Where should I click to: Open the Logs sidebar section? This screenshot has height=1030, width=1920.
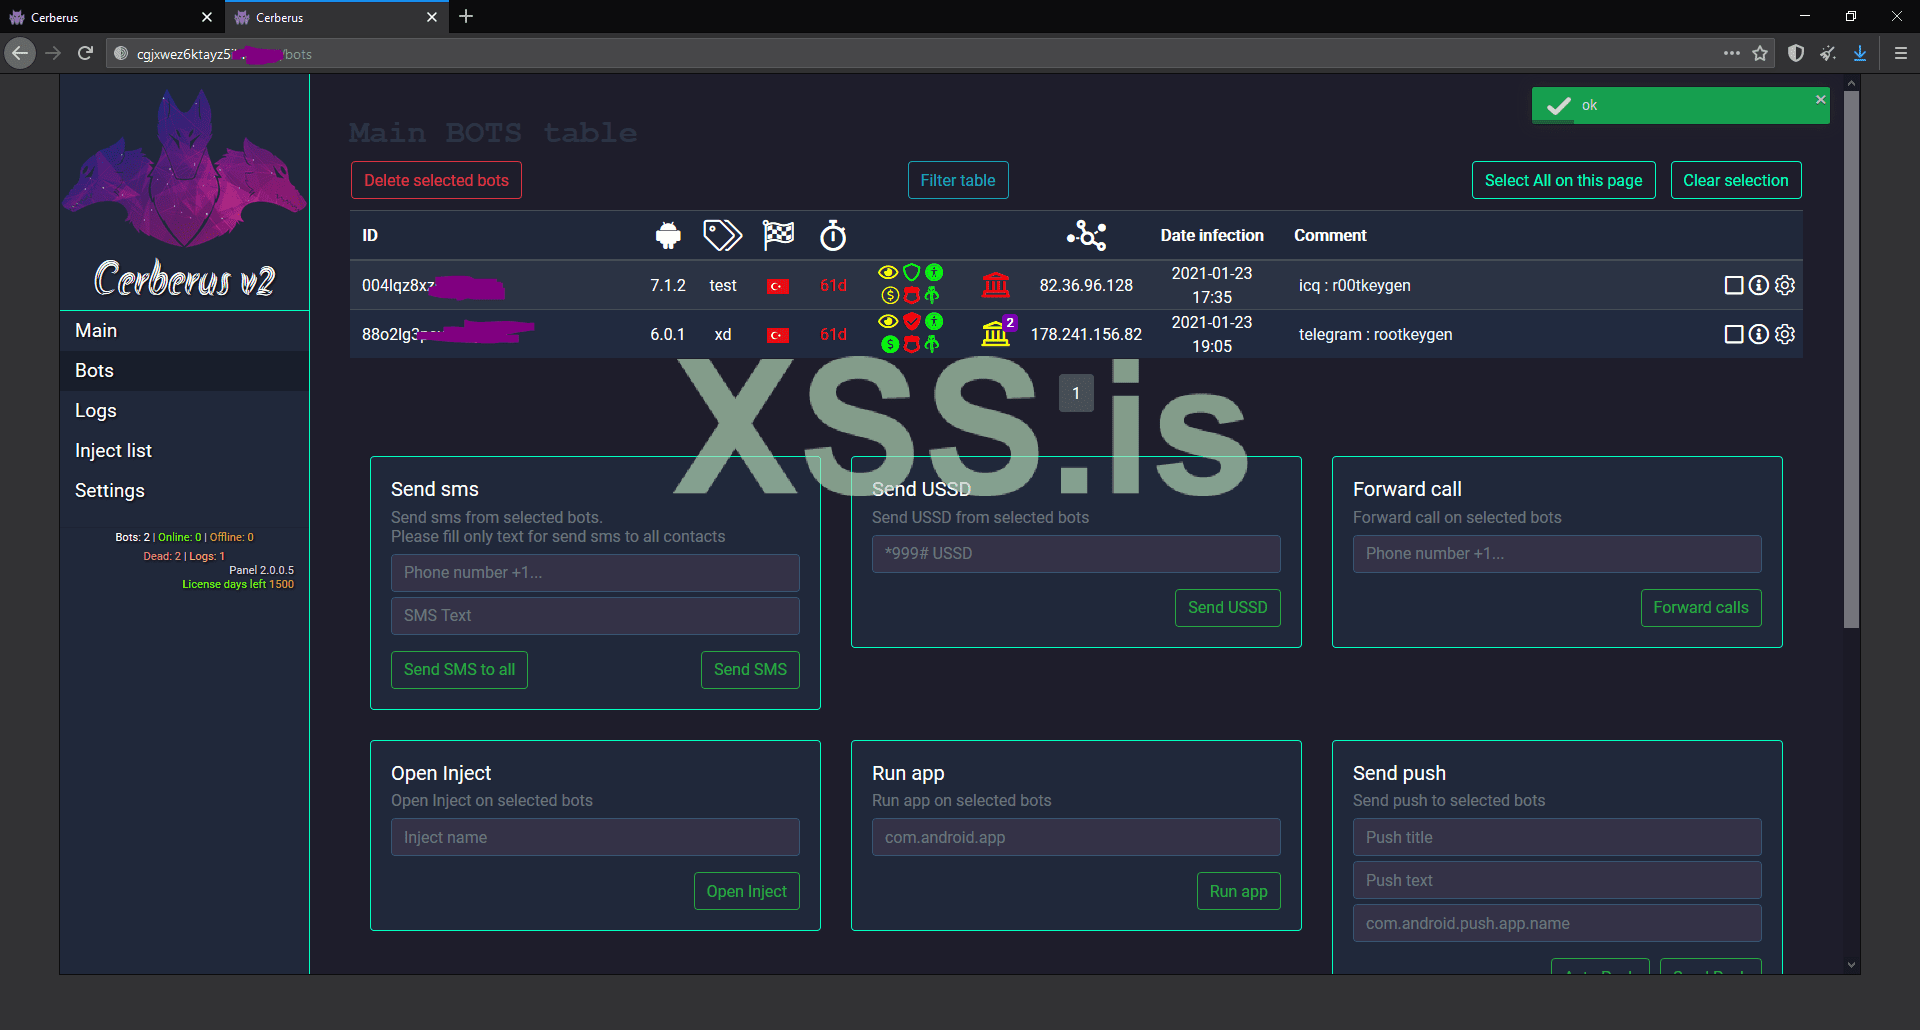click(185, 411)
